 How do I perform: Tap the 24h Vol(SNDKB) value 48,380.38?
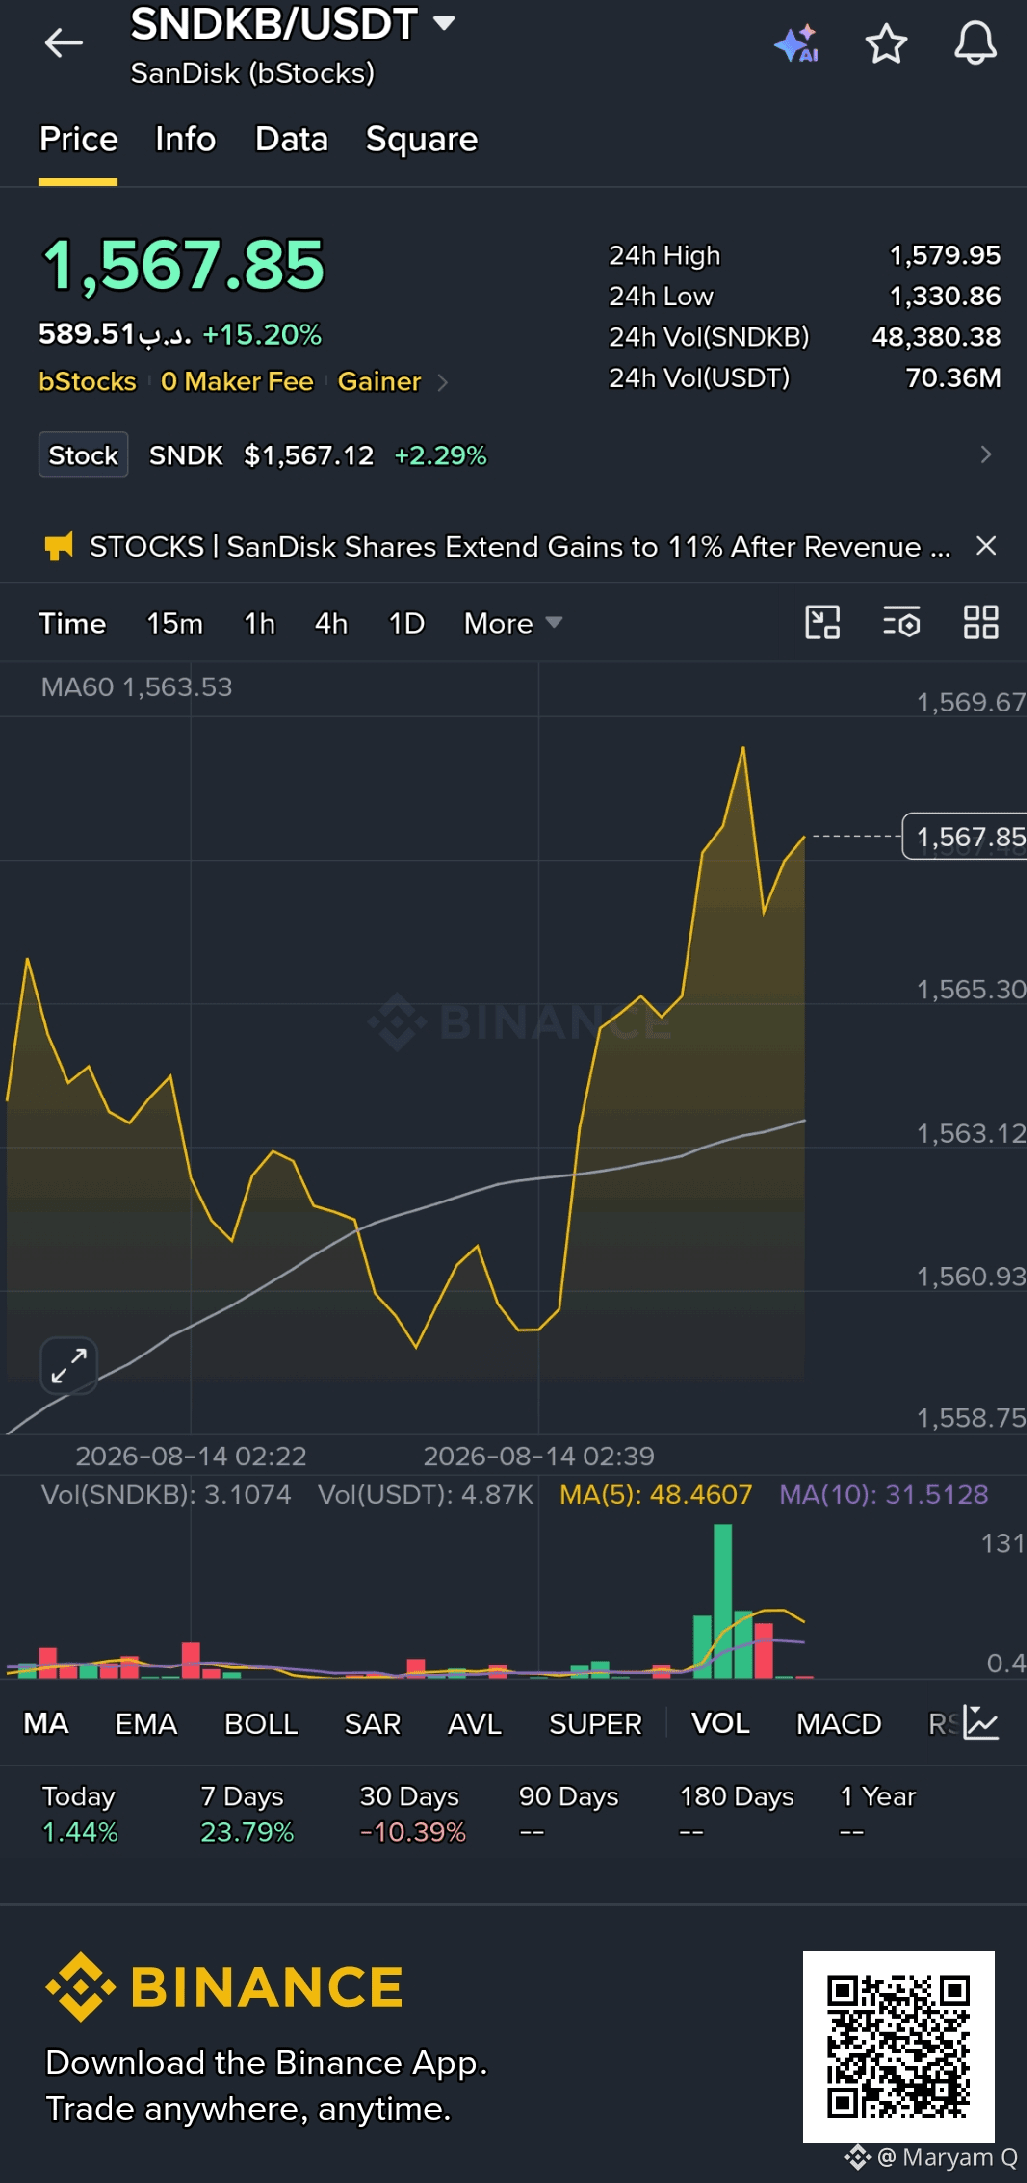(936, 337)
